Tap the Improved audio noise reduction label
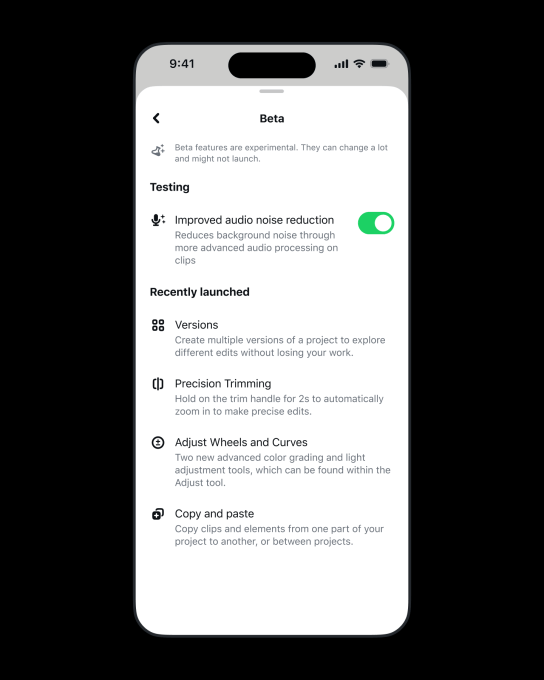Viewport: 544px width, 680px height. 254,220
